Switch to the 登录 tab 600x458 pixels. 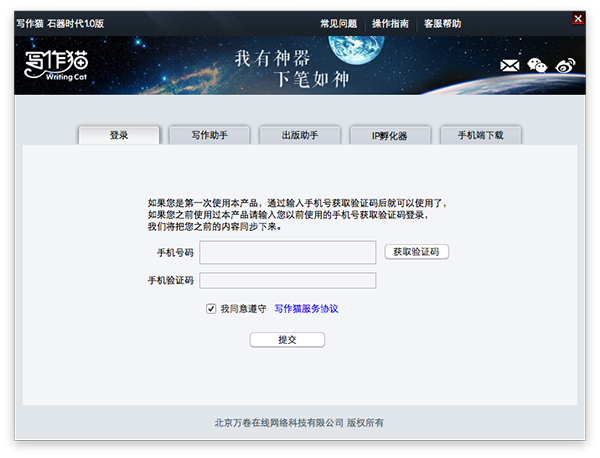point(119,135)
